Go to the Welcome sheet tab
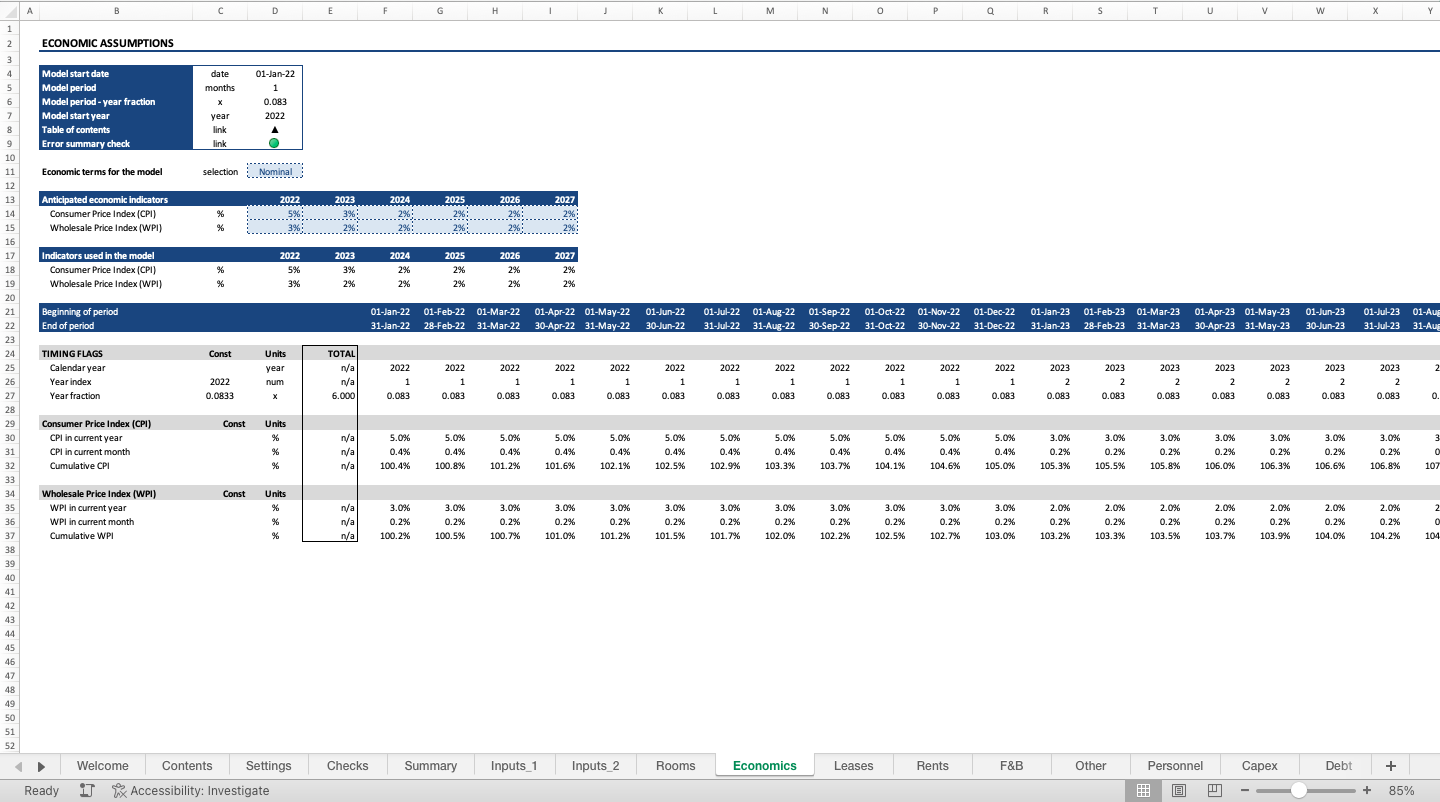Image resolution: width=1440 pixels, height=802 pixels. click(103, 765)
